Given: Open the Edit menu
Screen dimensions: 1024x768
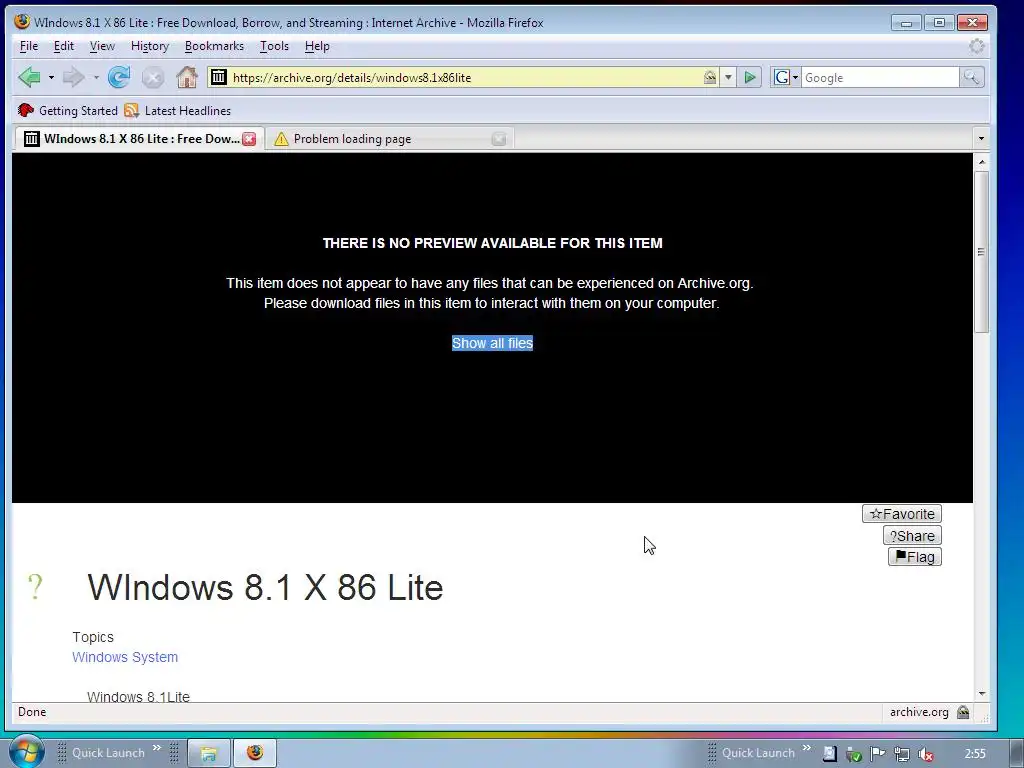Looking at the screenshot, I should [x=63, y=46].
